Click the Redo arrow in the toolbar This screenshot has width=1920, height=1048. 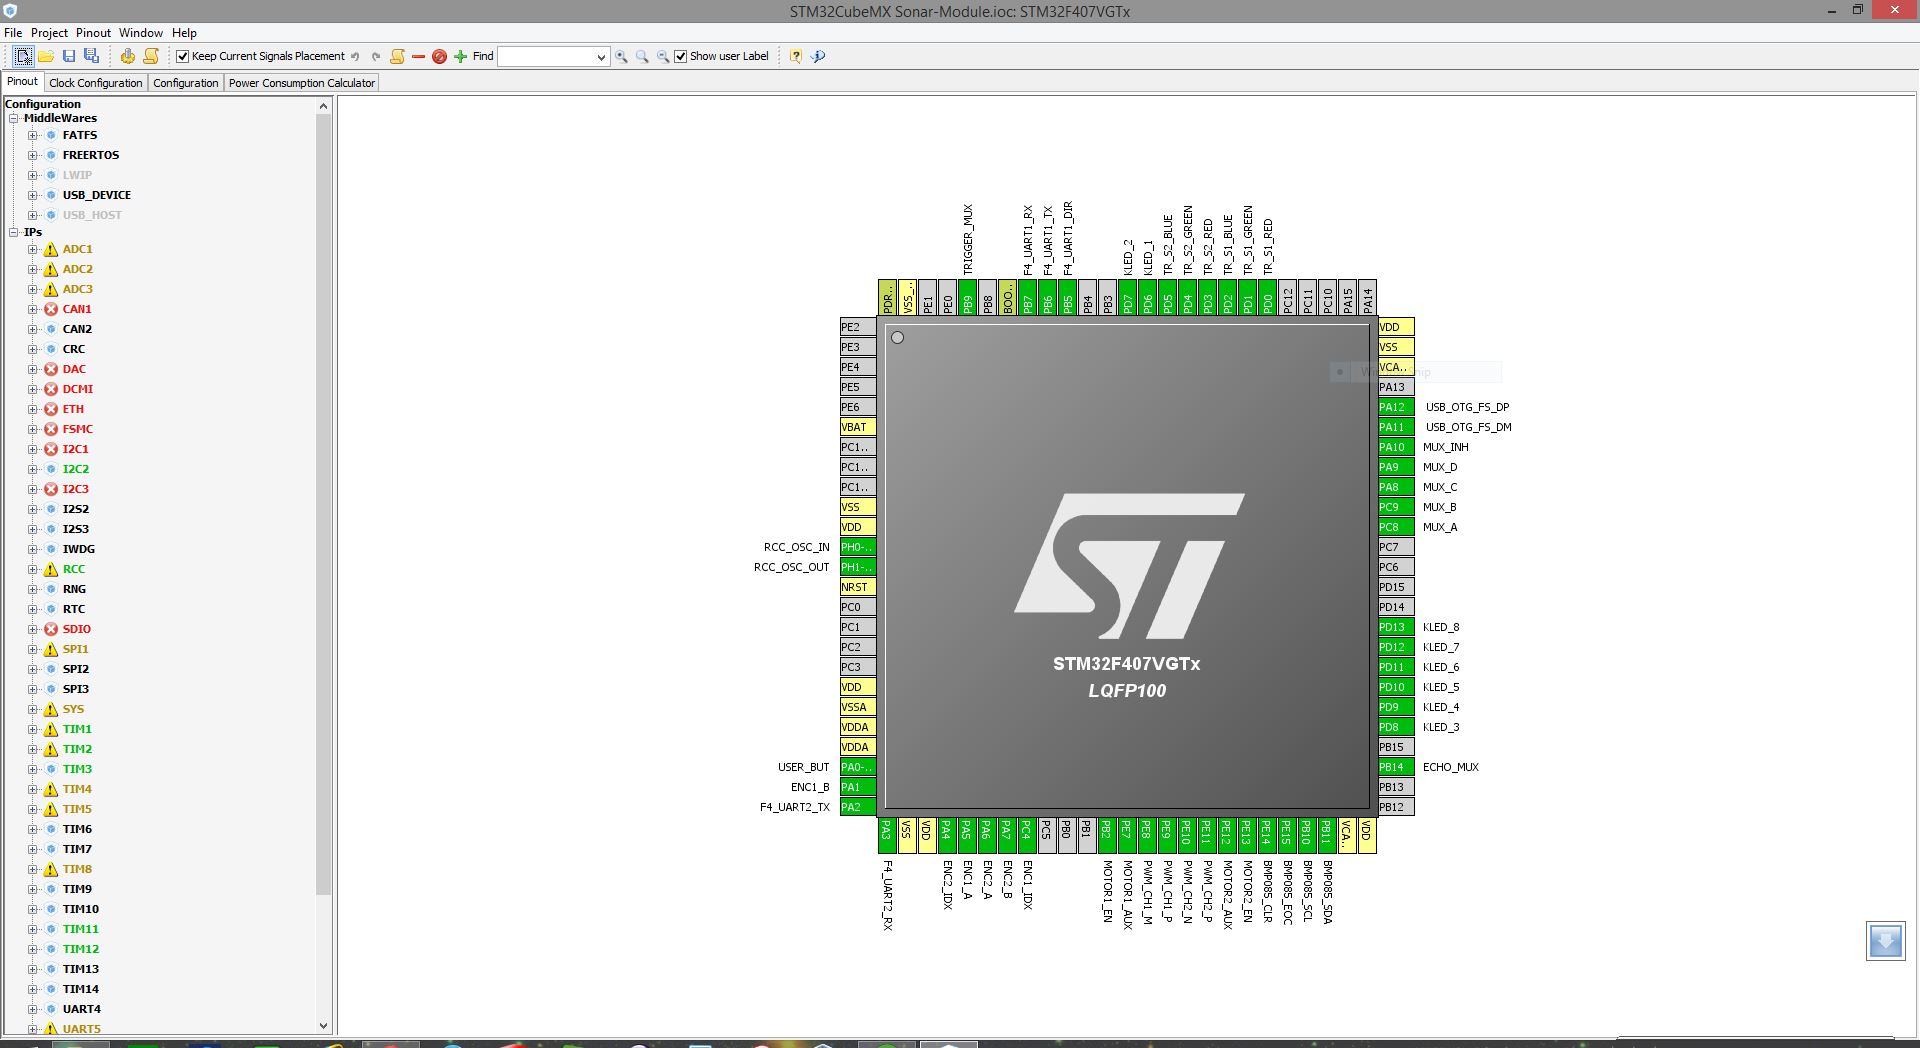pos(377,57)
